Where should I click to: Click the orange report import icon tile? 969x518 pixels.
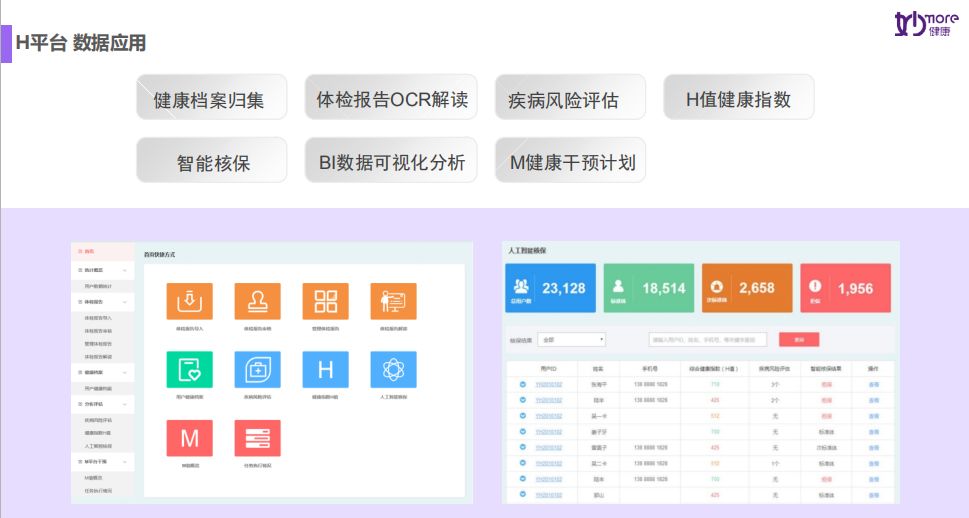[189, 301]
